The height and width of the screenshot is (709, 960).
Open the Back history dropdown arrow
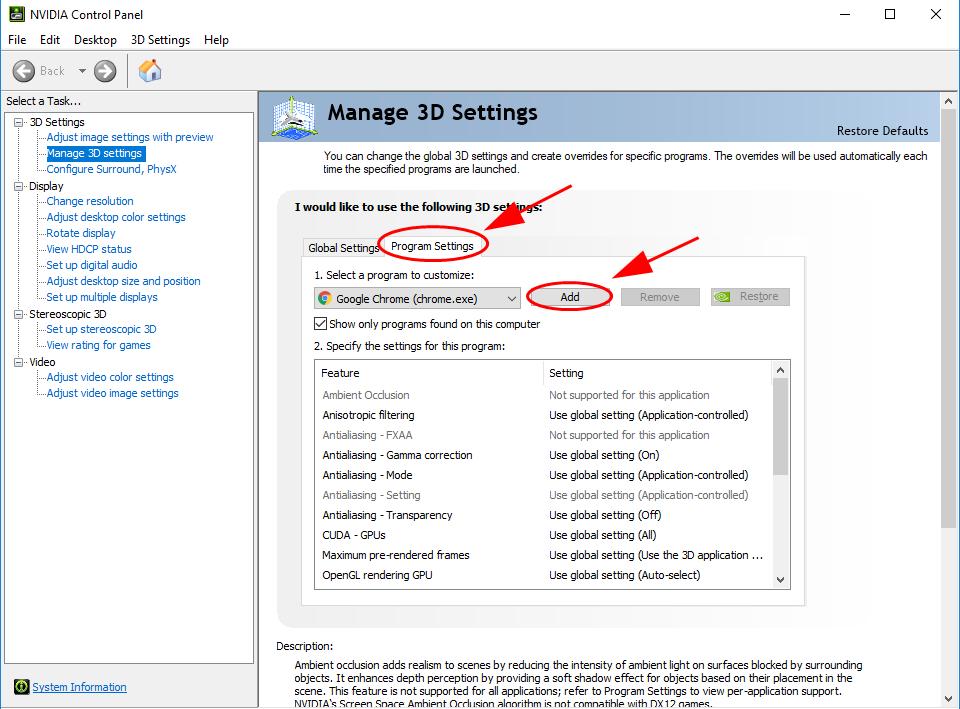click(82, 71)
